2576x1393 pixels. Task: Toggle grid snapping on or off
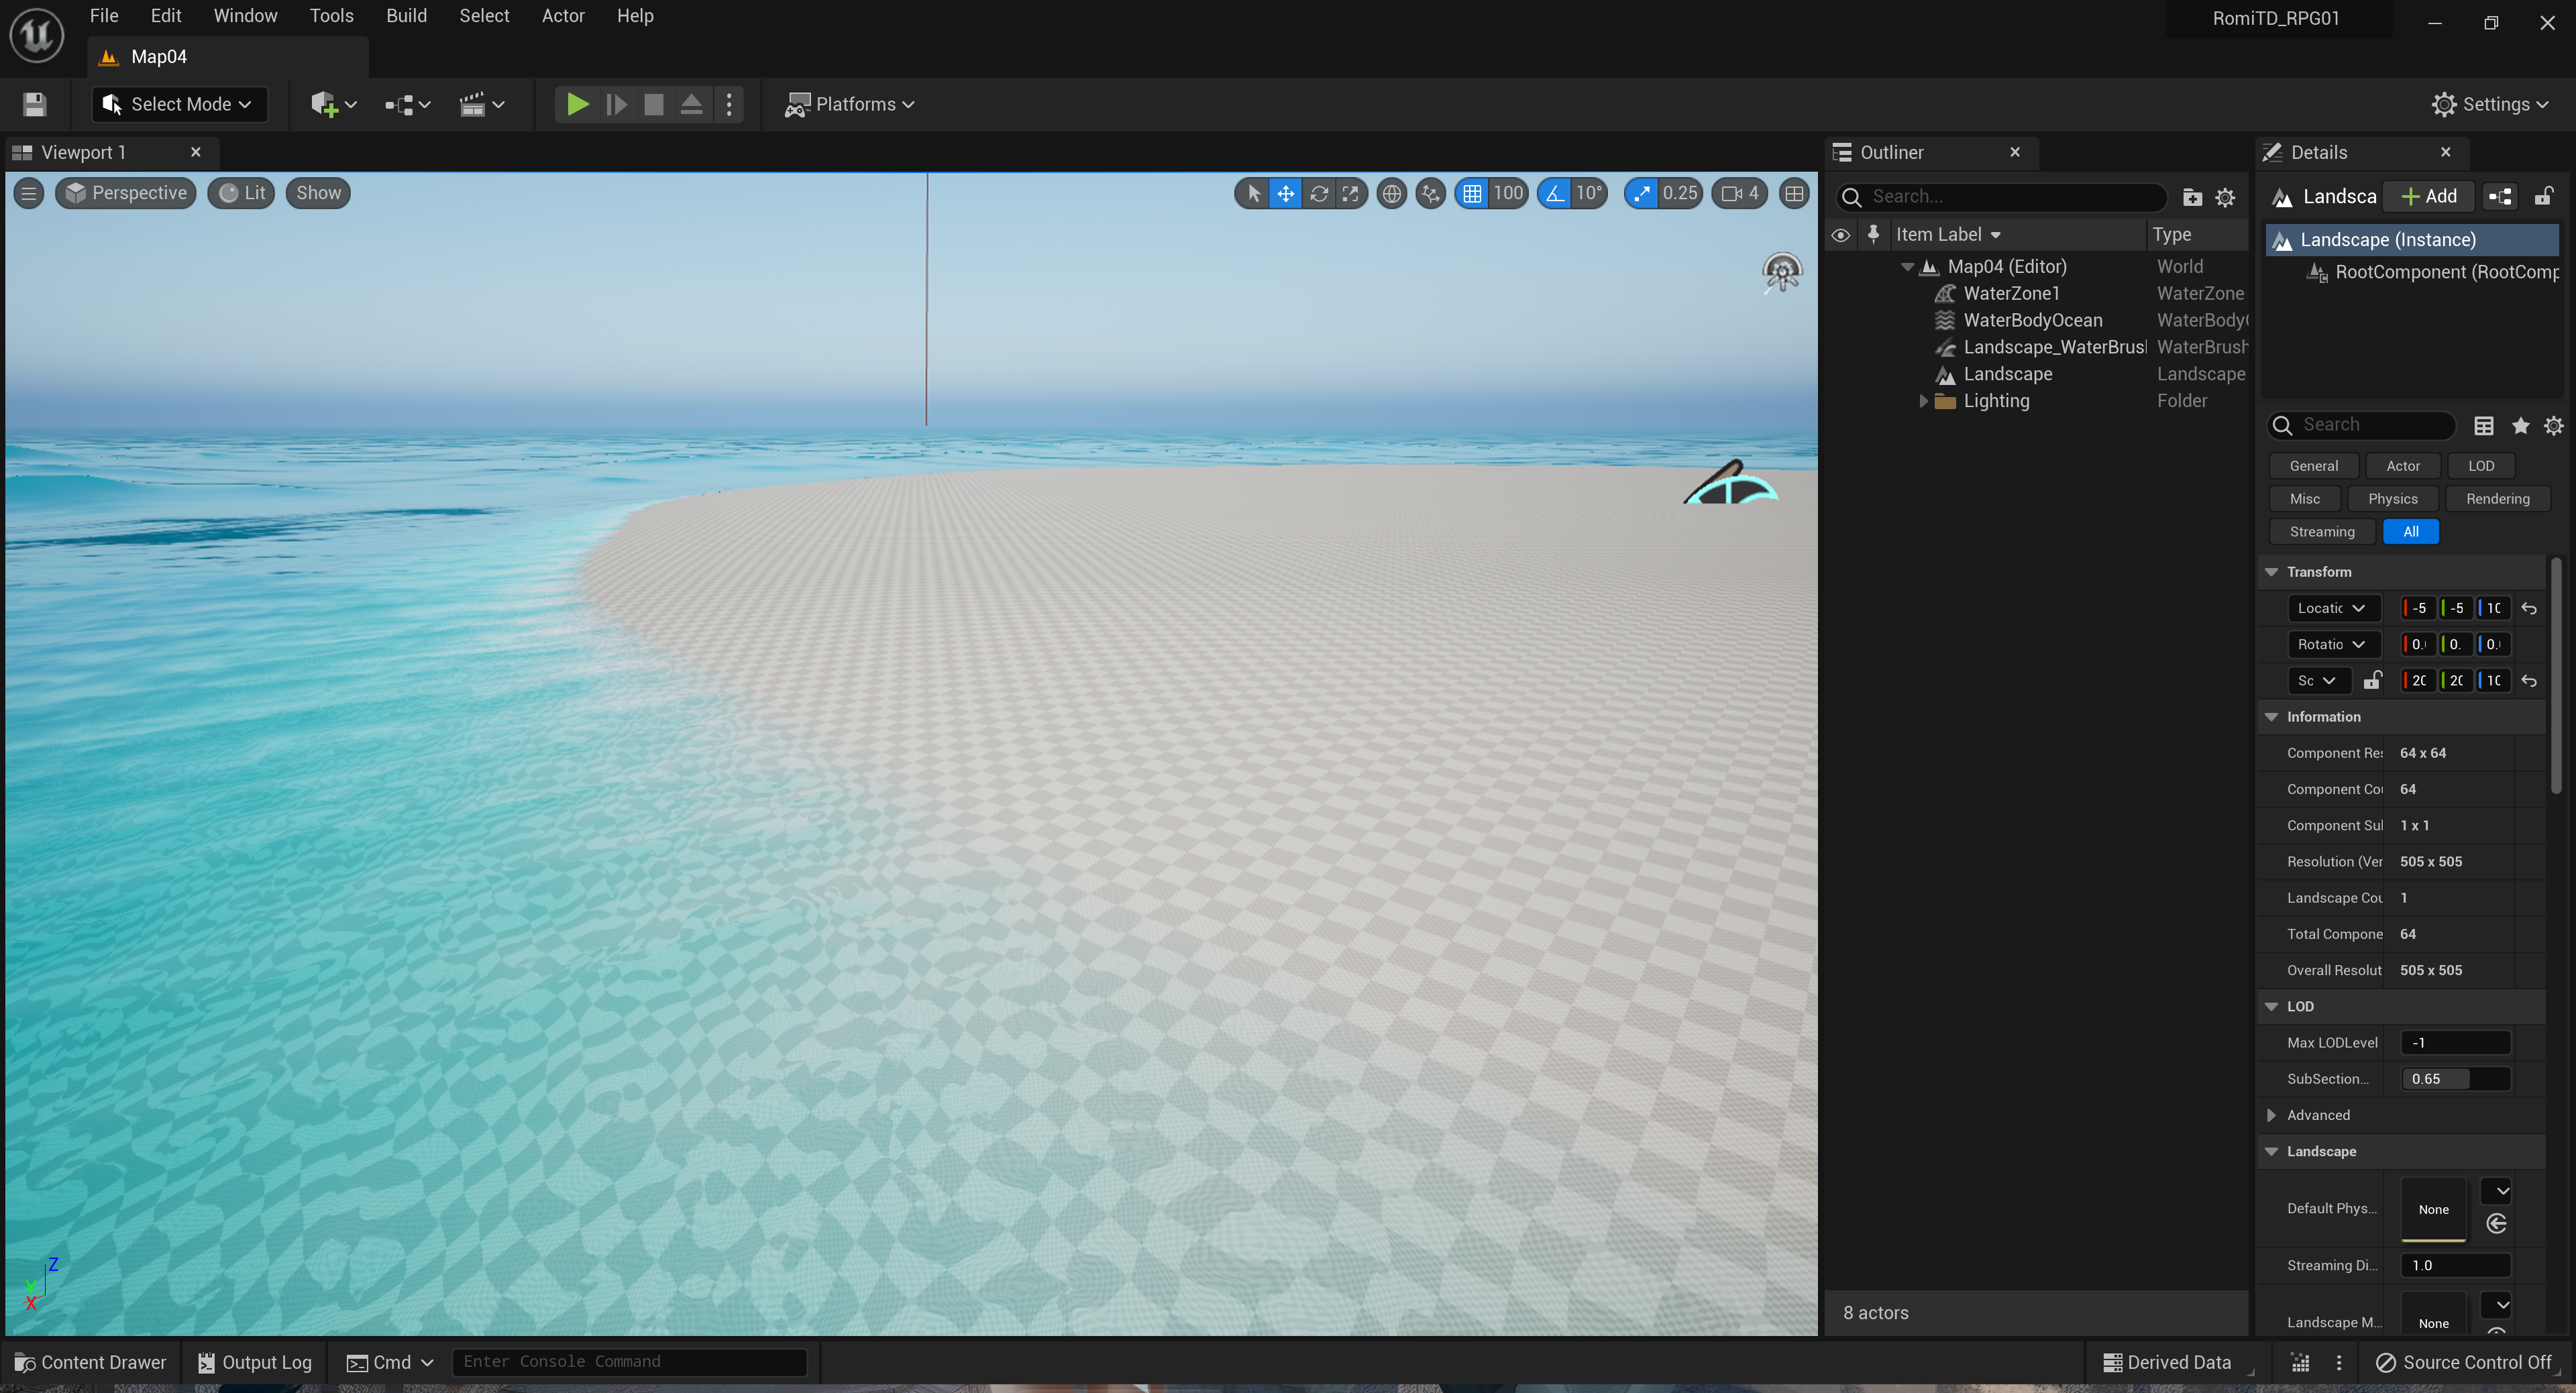coord(1472,193)
